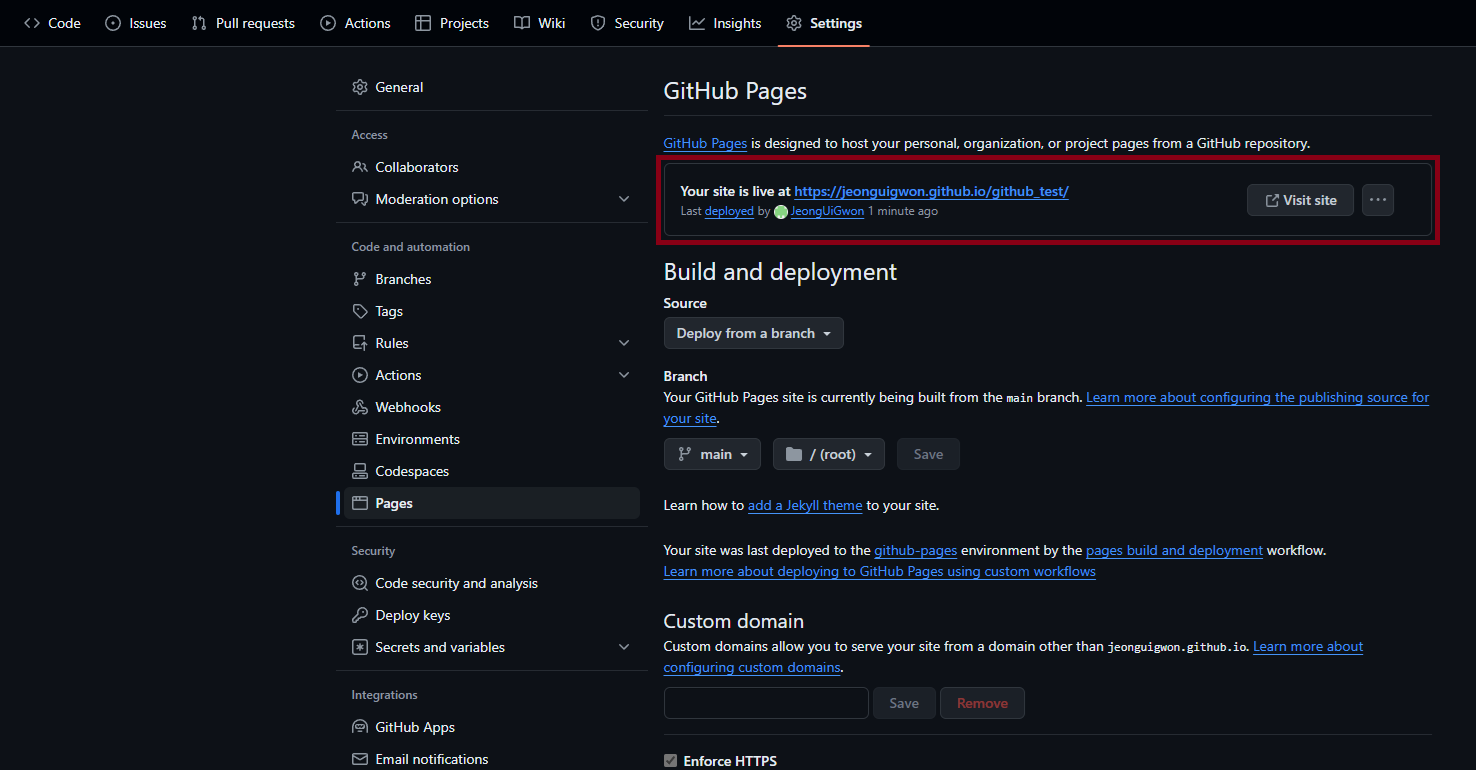The image size is (1476, 770).
Task: Click Learn more about deploying using custom workflows
Action: pos(880,571)
